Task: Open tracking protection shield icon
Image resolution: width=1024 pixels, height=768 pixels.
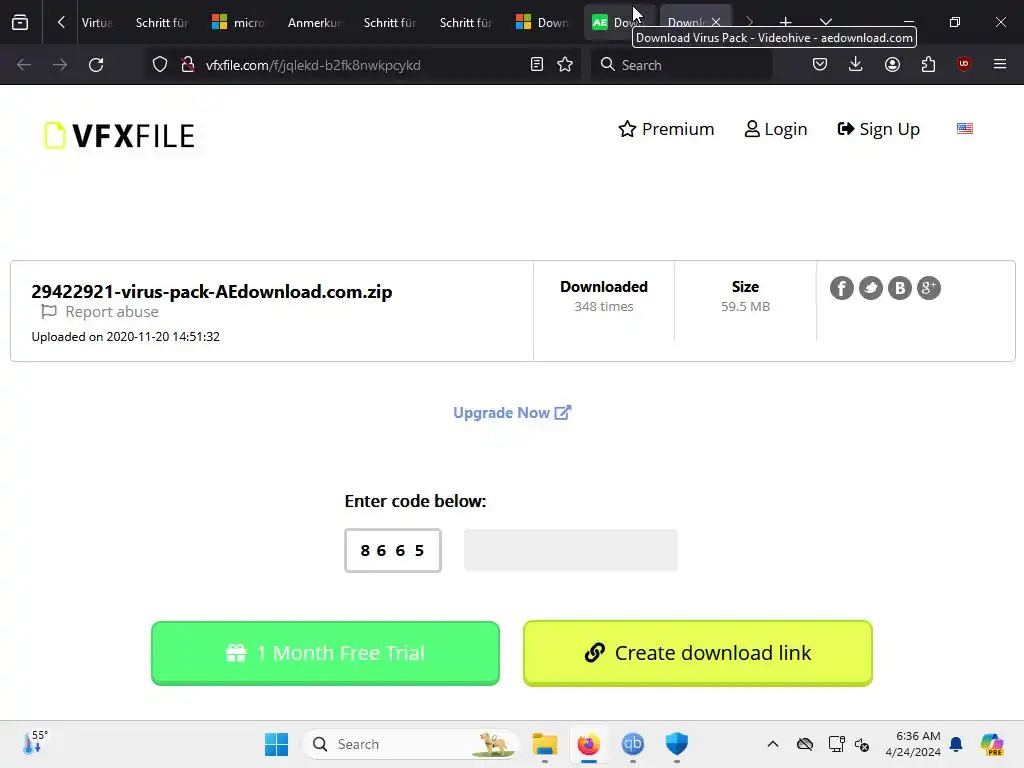Action: click(160, 65)
